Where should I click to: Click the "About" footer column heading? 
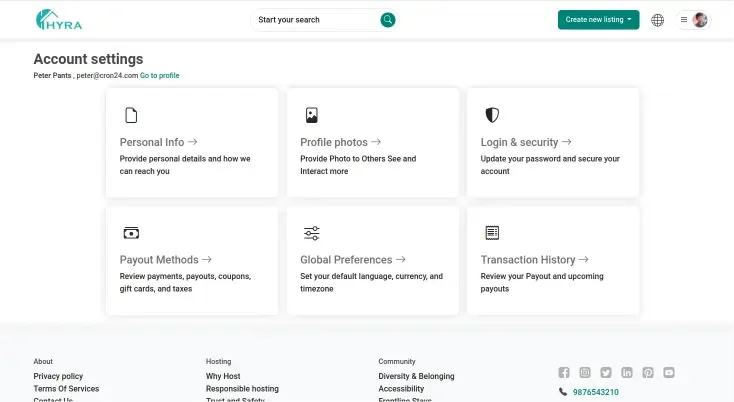[43, 361]
